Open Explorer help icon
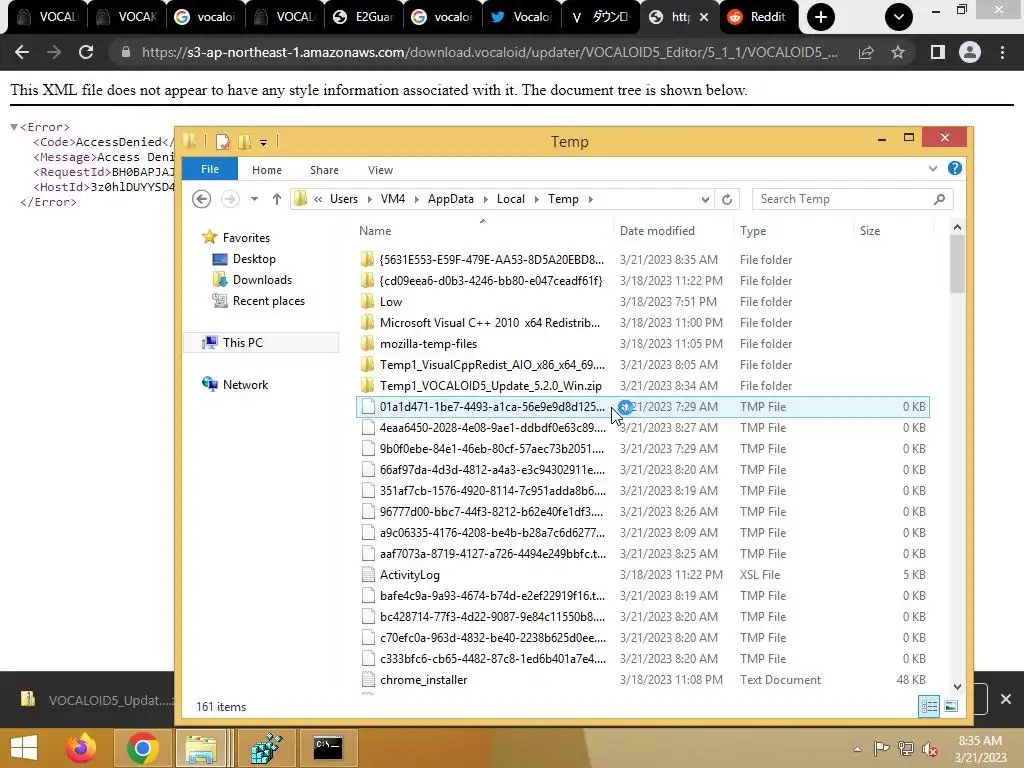This screenshot has width=1024, height=768. [955, 168]
